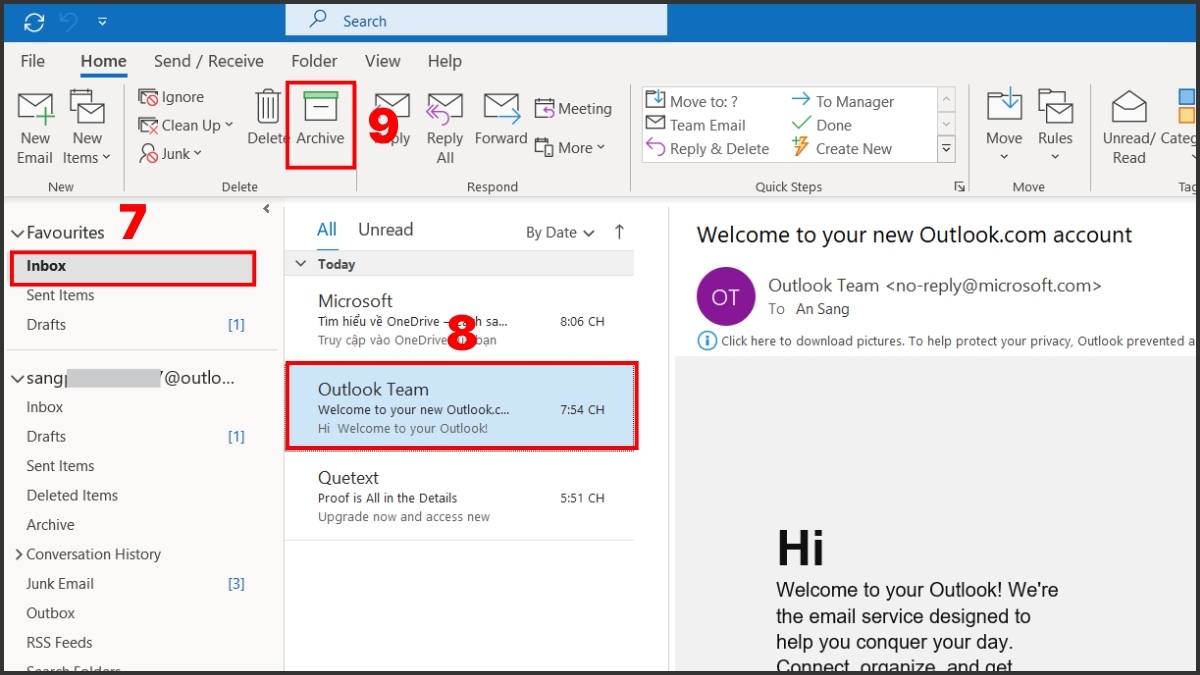Image resolution: width=1200 pixels, height=675 pixels.
Task: Open the By Date sort dropdown
Action: pos(560,233)
